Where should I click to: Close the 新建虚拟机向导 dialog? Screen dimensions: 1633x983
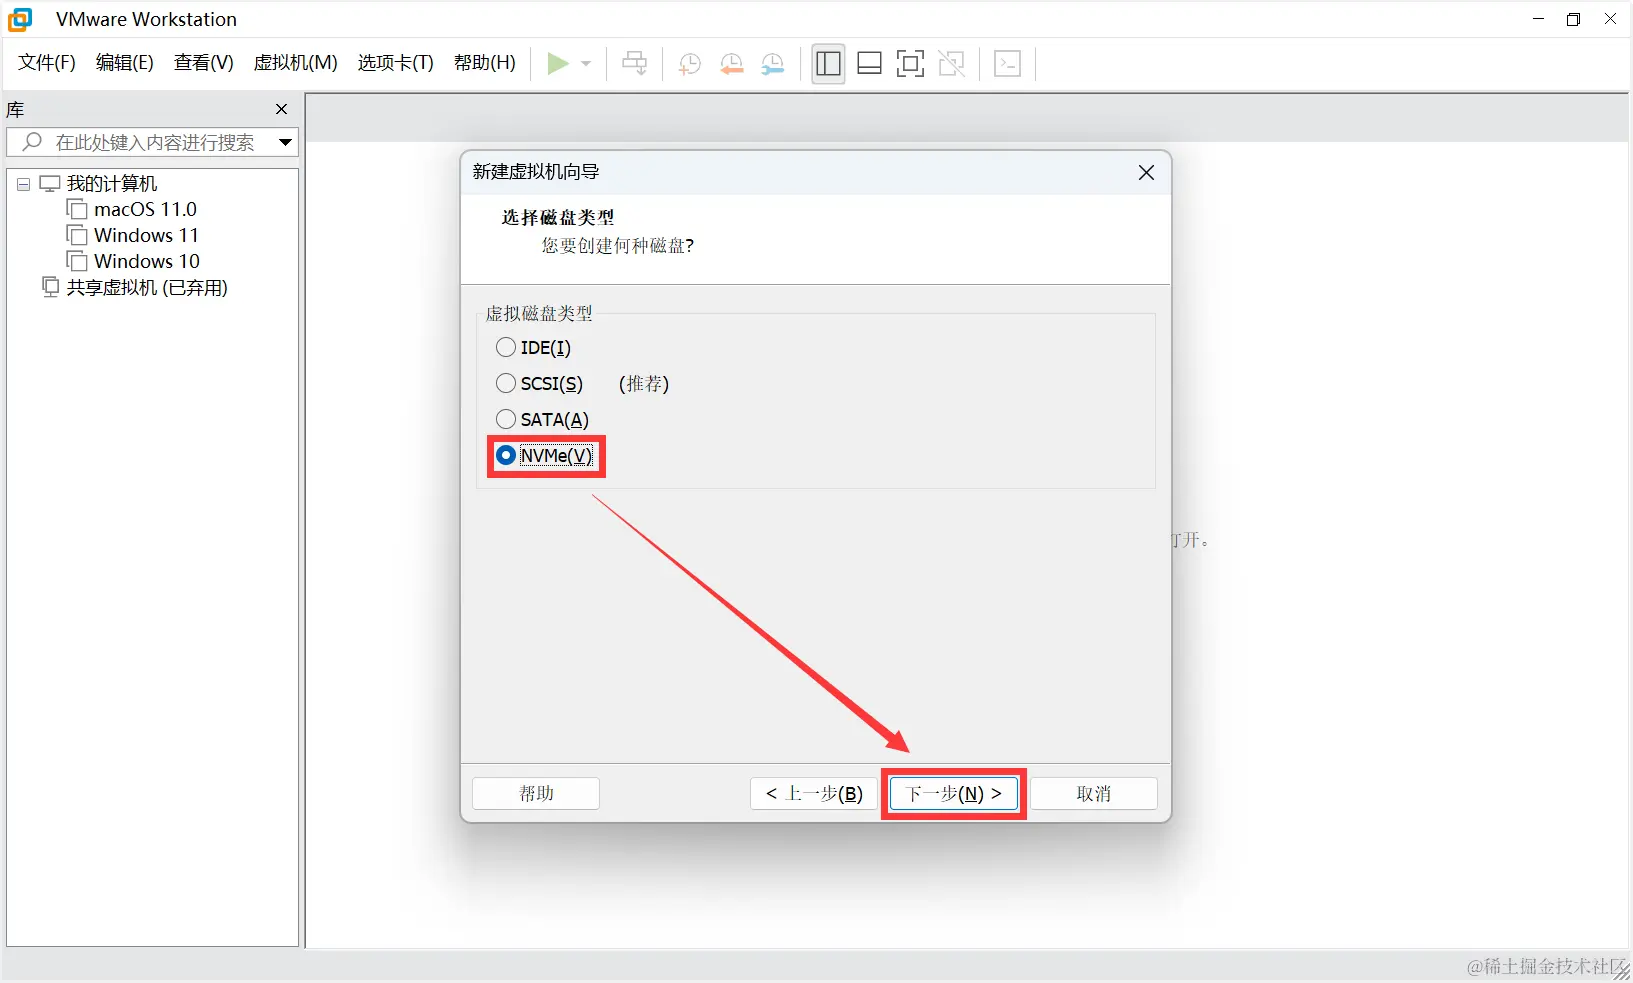[x=1146, y=173]
